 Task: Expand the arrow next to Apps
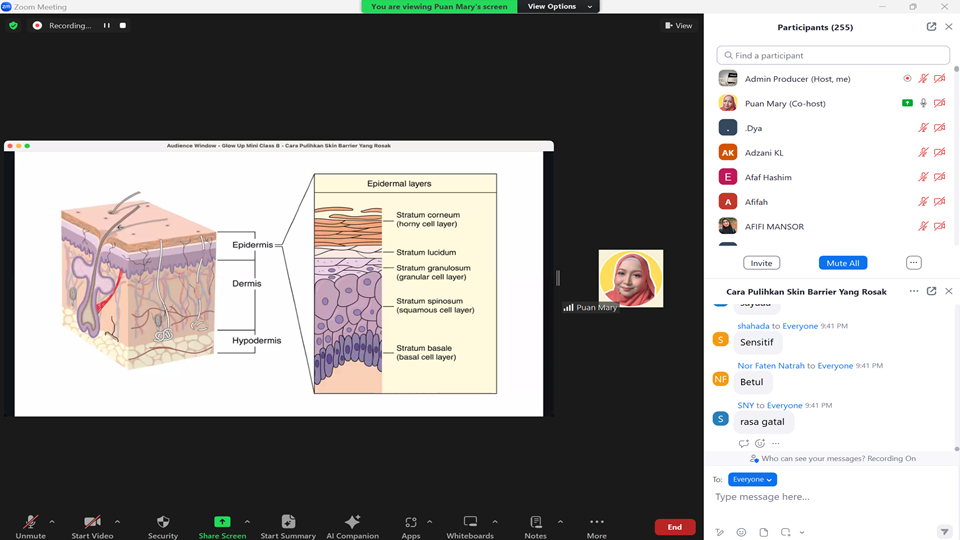tap(430, 522)
